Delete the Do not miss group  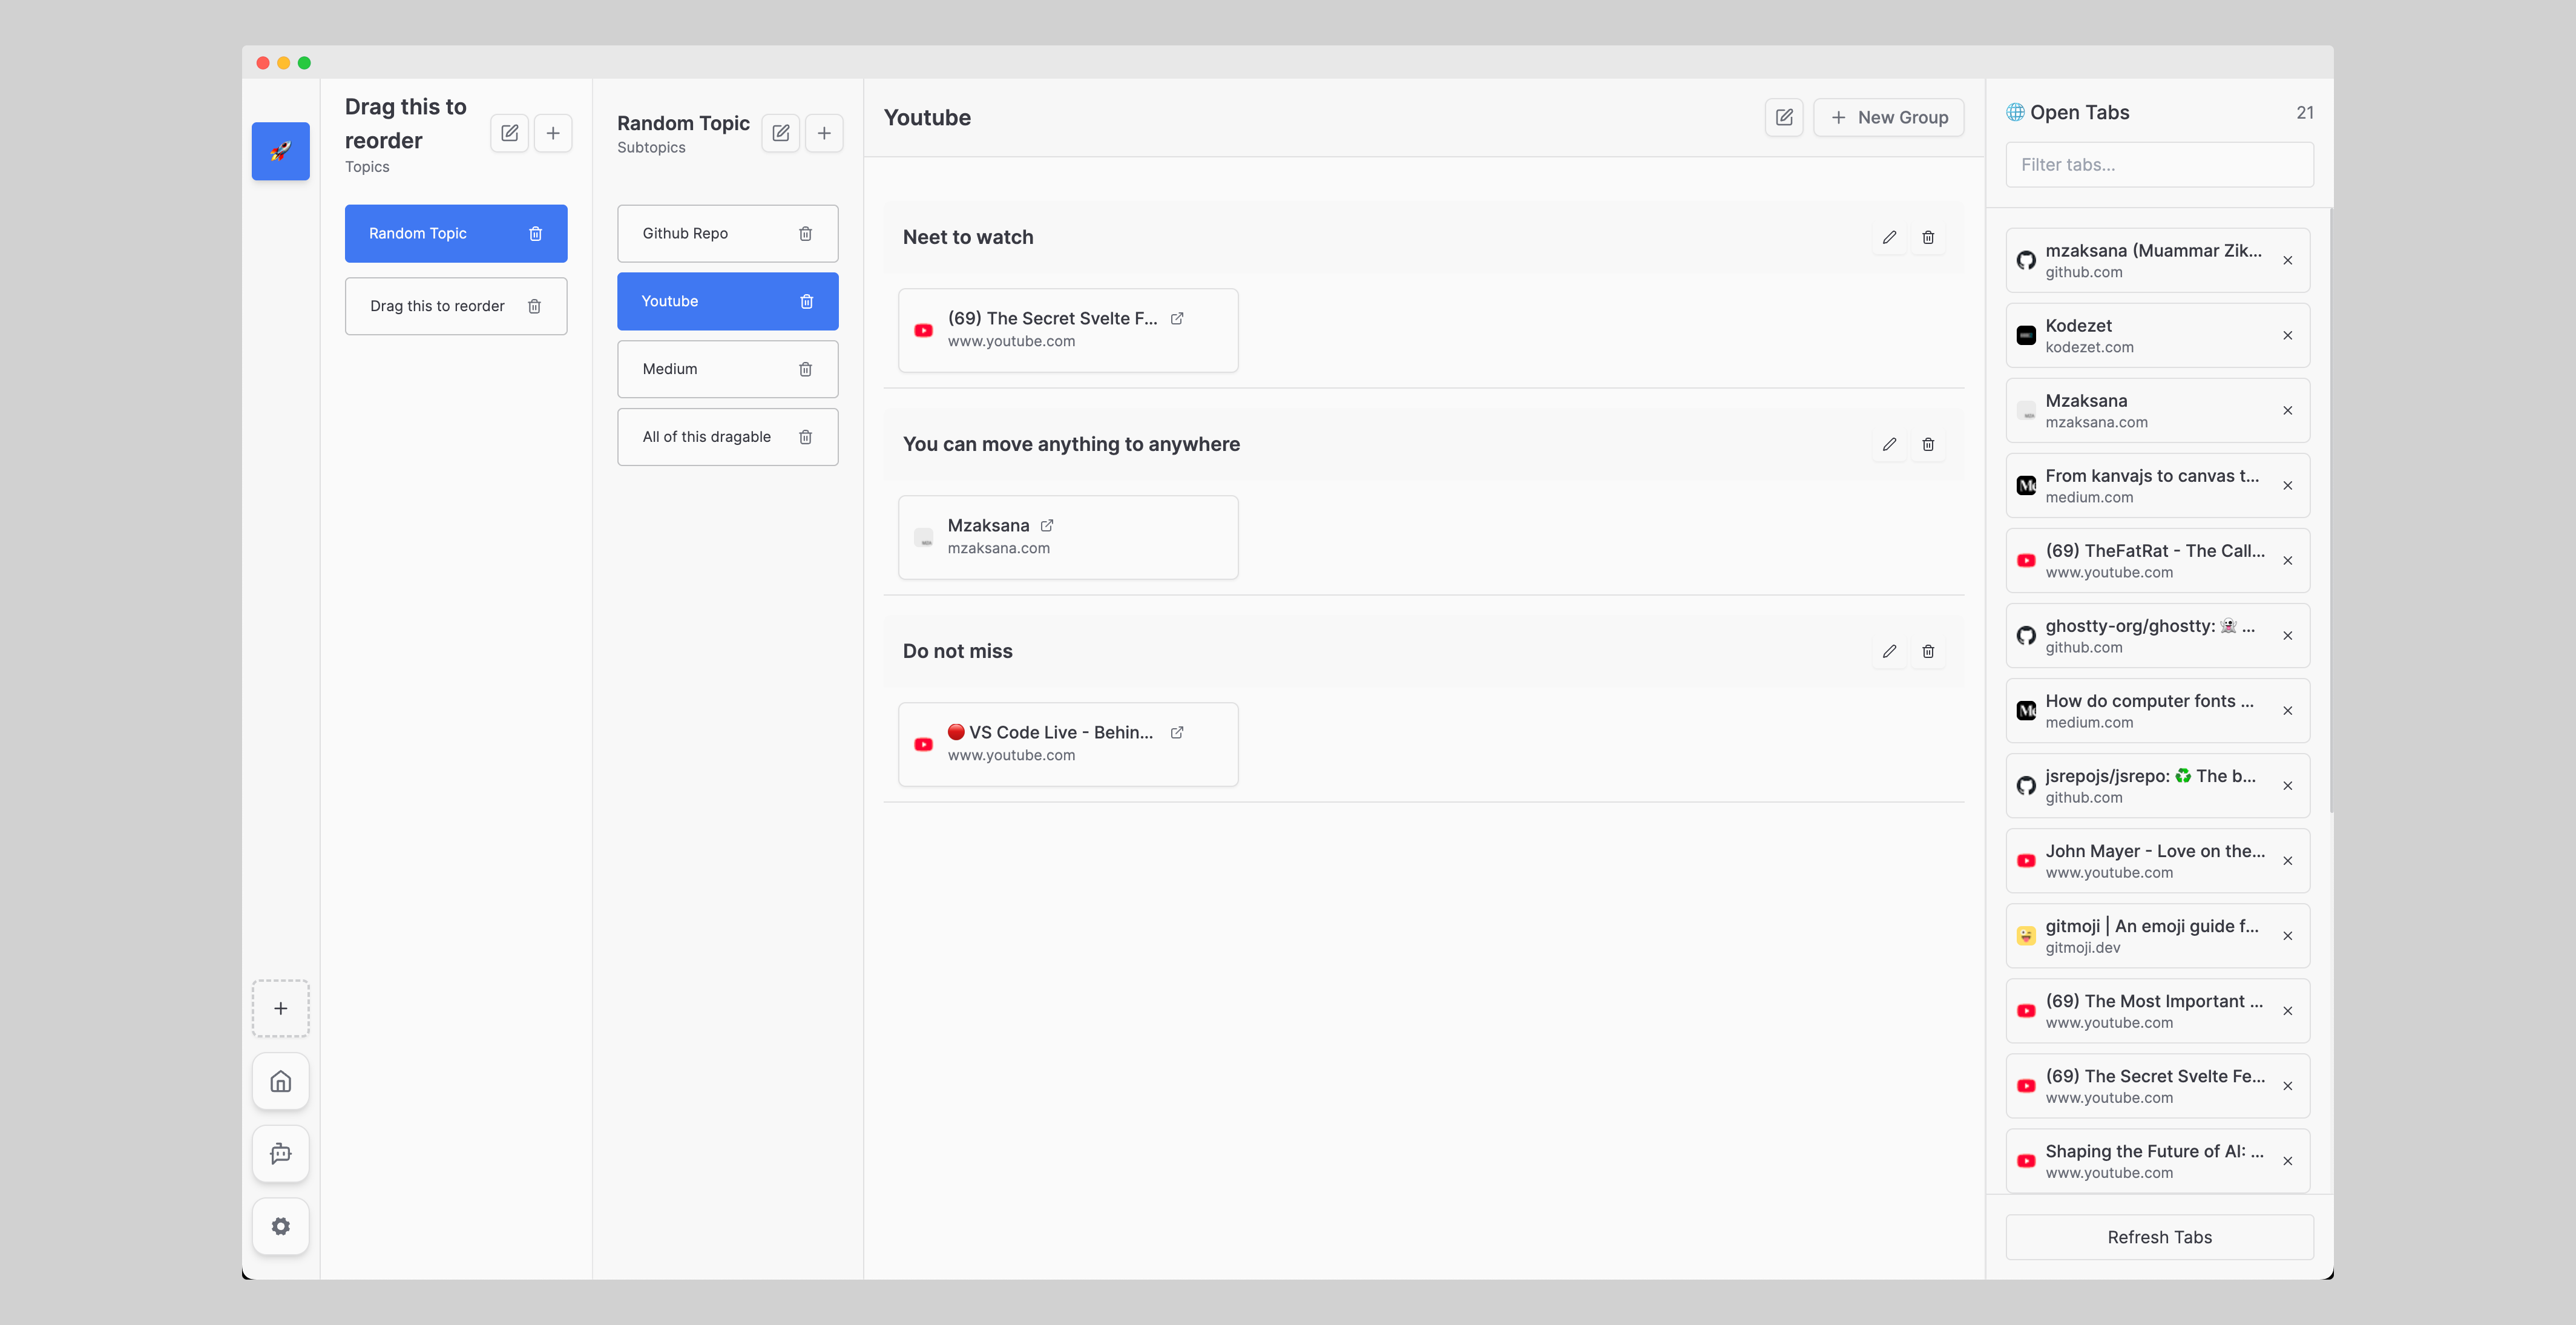[x=1928, y=651]
